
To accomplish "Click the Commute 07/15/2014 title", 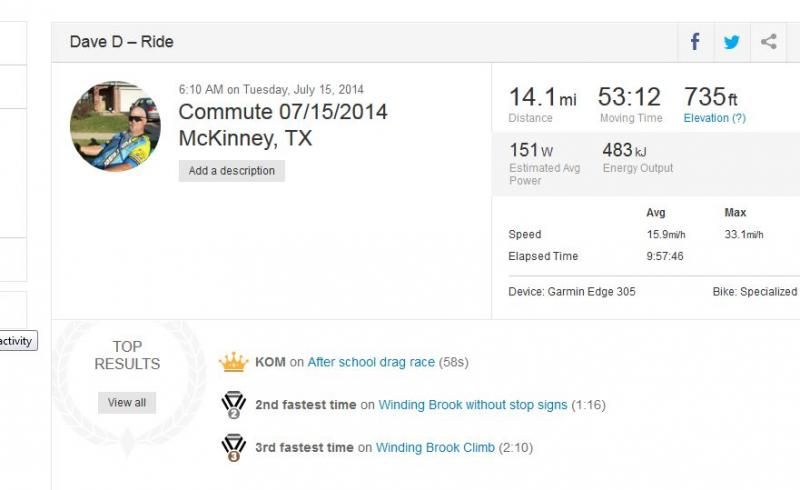I will tap(283, 112).
